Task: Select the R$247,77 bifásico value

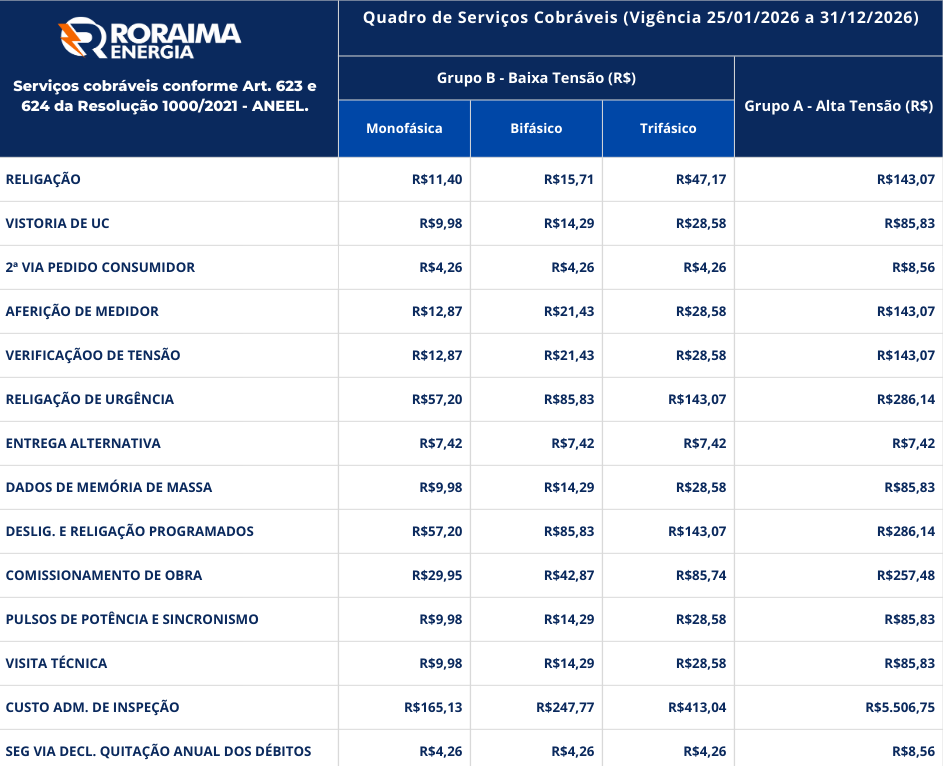Action: [x=565, y=707]
